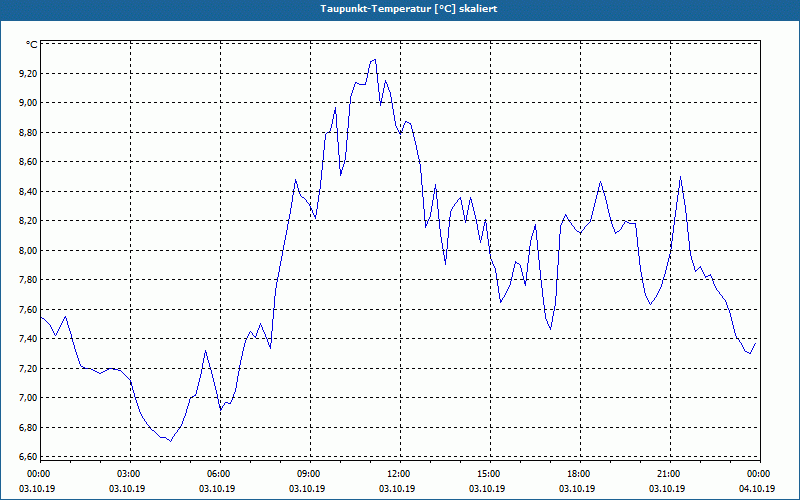
Task: Click the chart title 'Taupunkt-Temperatur [°C] skaliert'
Action: (x=409, y=9)
